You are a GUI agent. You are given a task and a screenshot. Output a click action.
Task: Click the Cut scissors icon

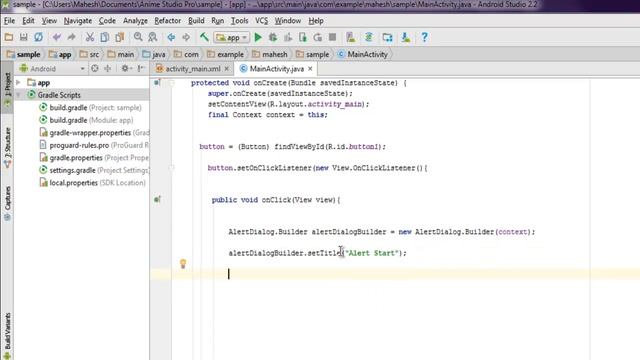click(x=89, y=38)
